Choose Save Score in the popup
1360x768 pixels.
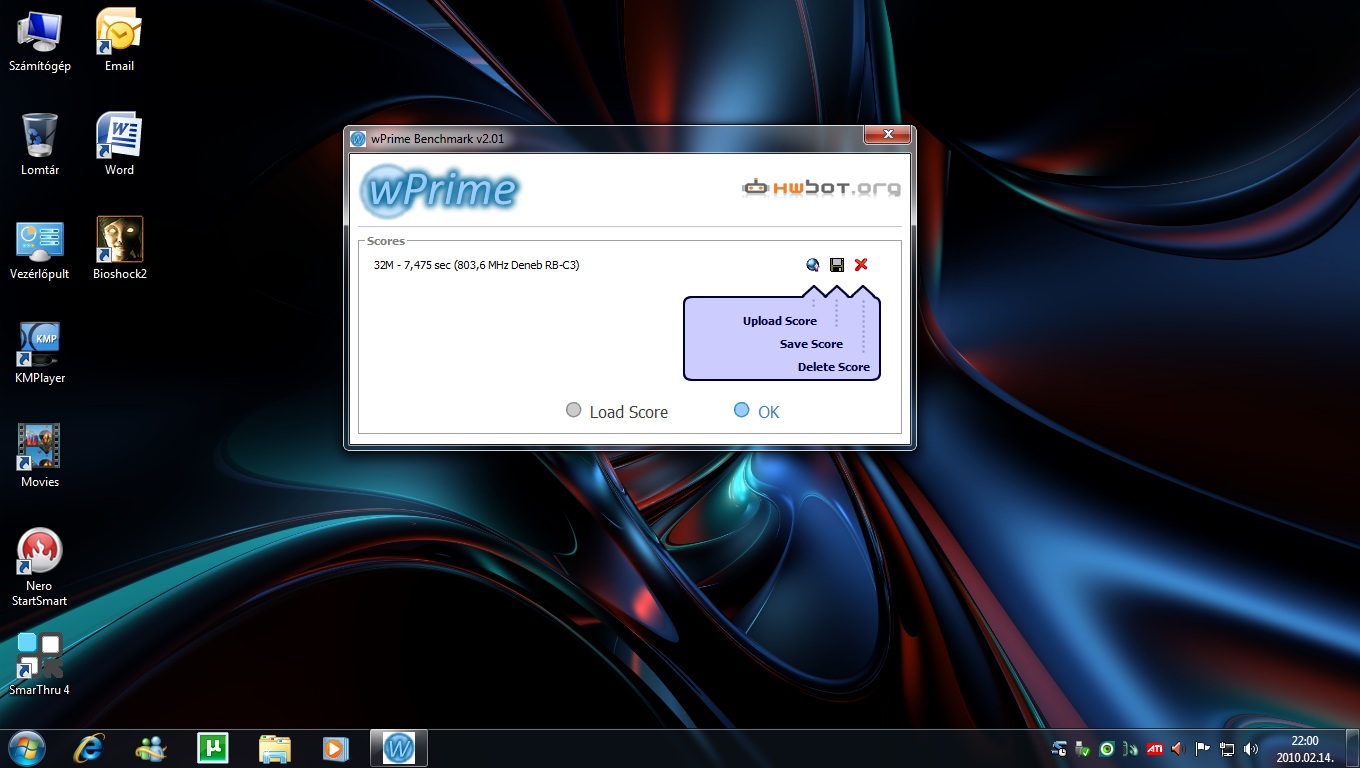(811, 344)
